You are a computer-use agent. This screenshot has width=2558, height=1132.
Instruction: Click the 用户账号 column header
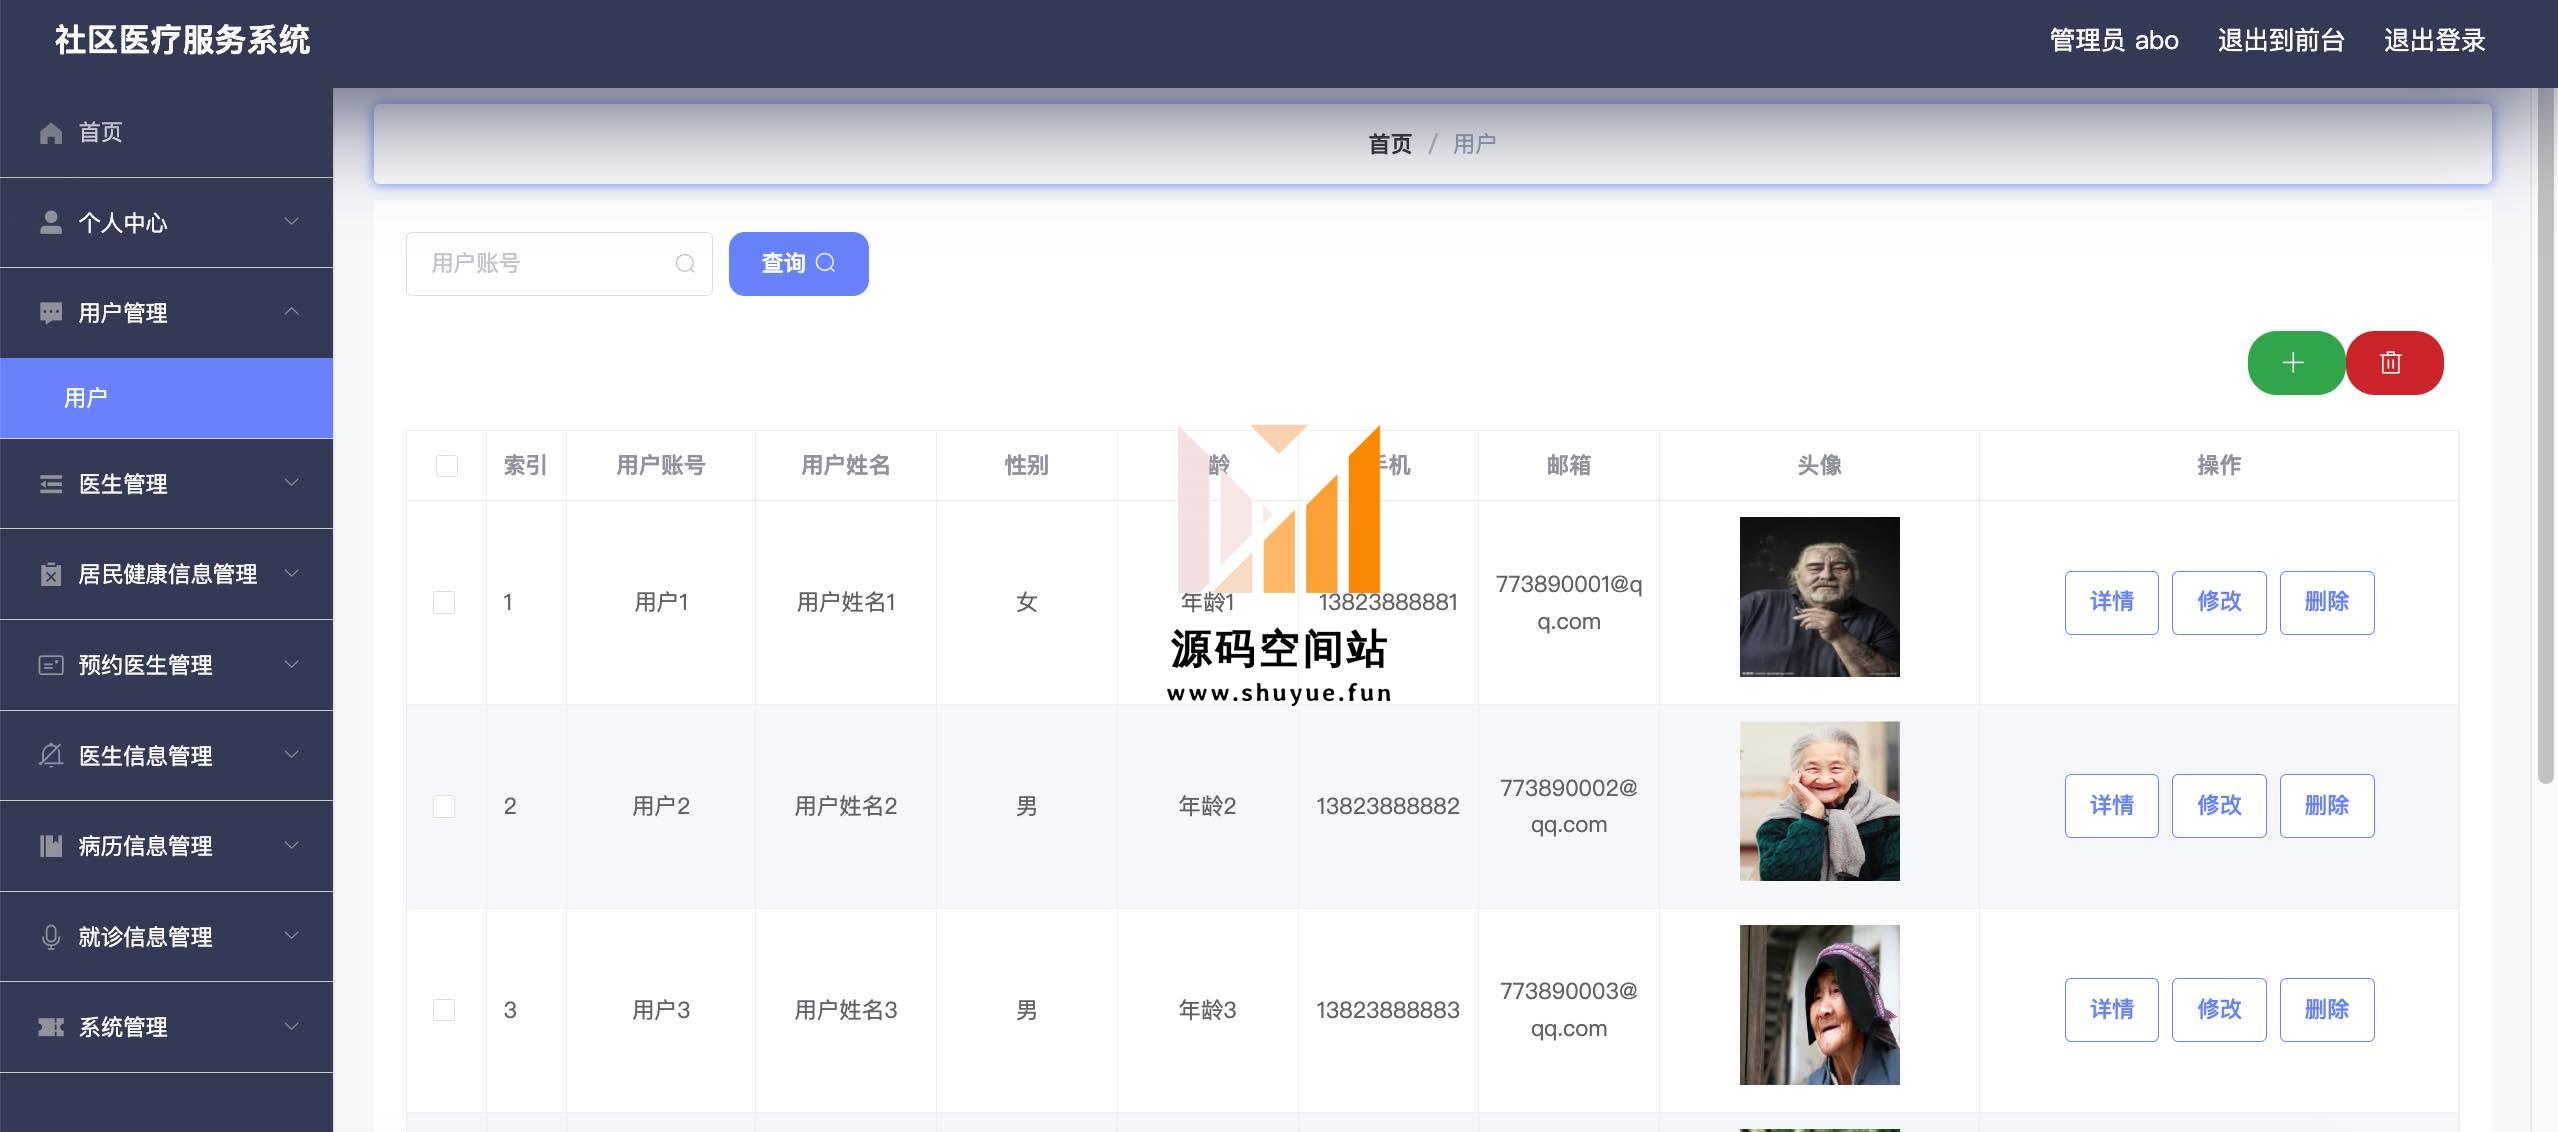coord(661,466)
